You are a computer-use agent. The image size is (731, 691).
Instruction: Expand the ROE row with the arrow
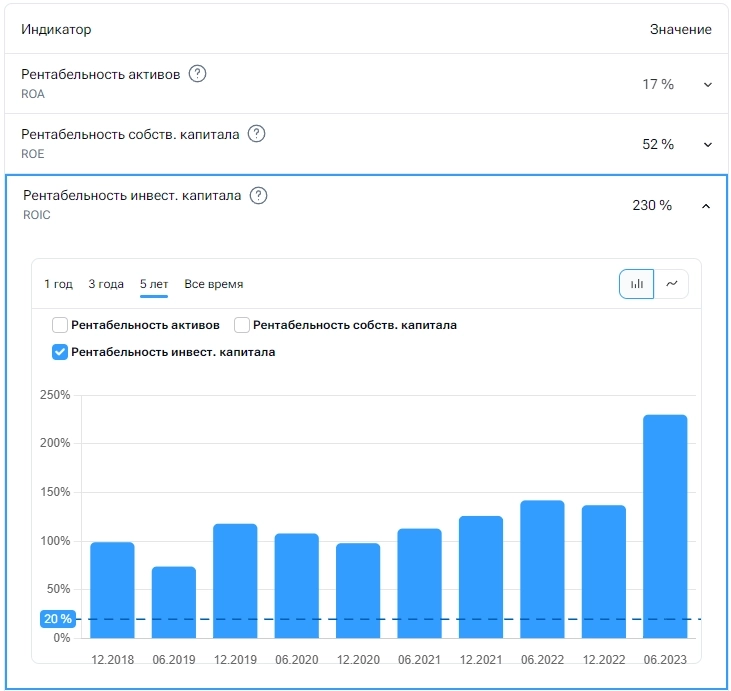coord(708,145)
